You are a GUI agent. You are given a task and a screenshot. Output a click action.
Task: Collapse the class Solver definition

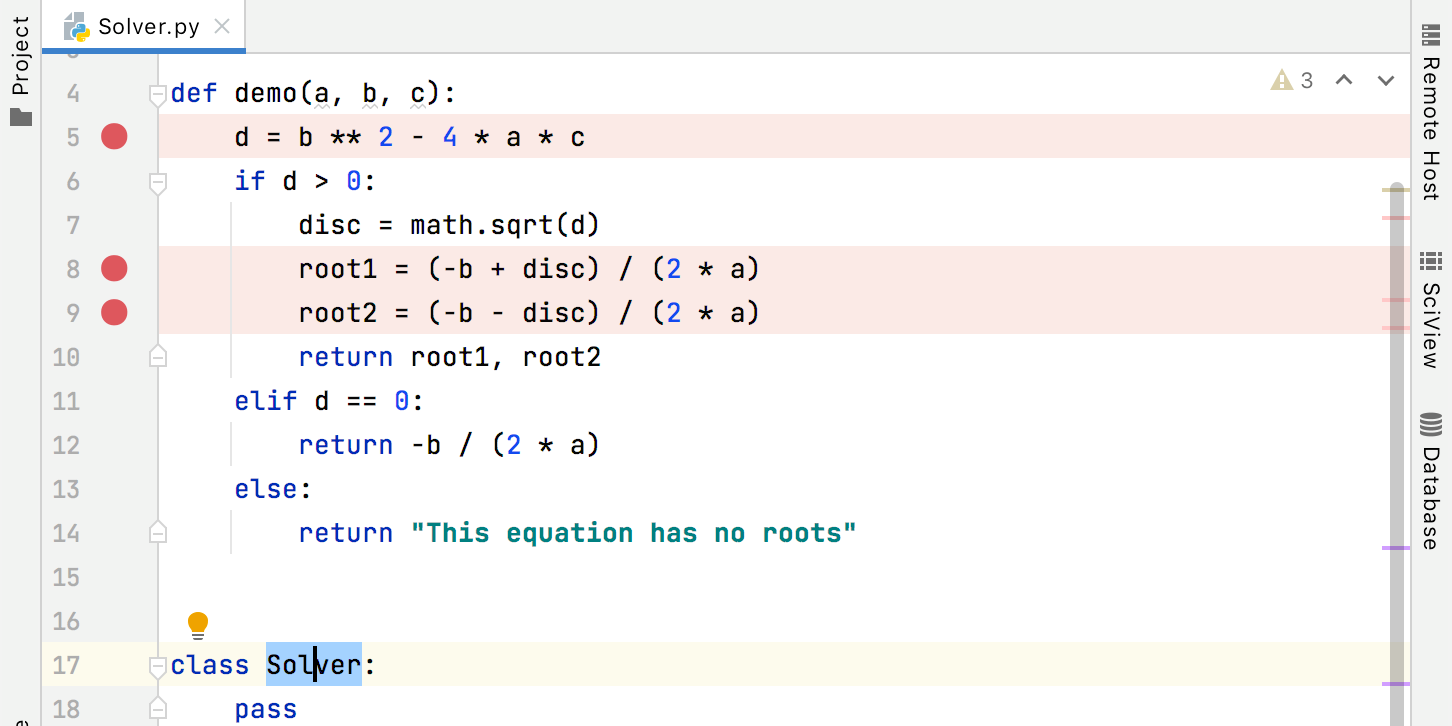point(157,664)
